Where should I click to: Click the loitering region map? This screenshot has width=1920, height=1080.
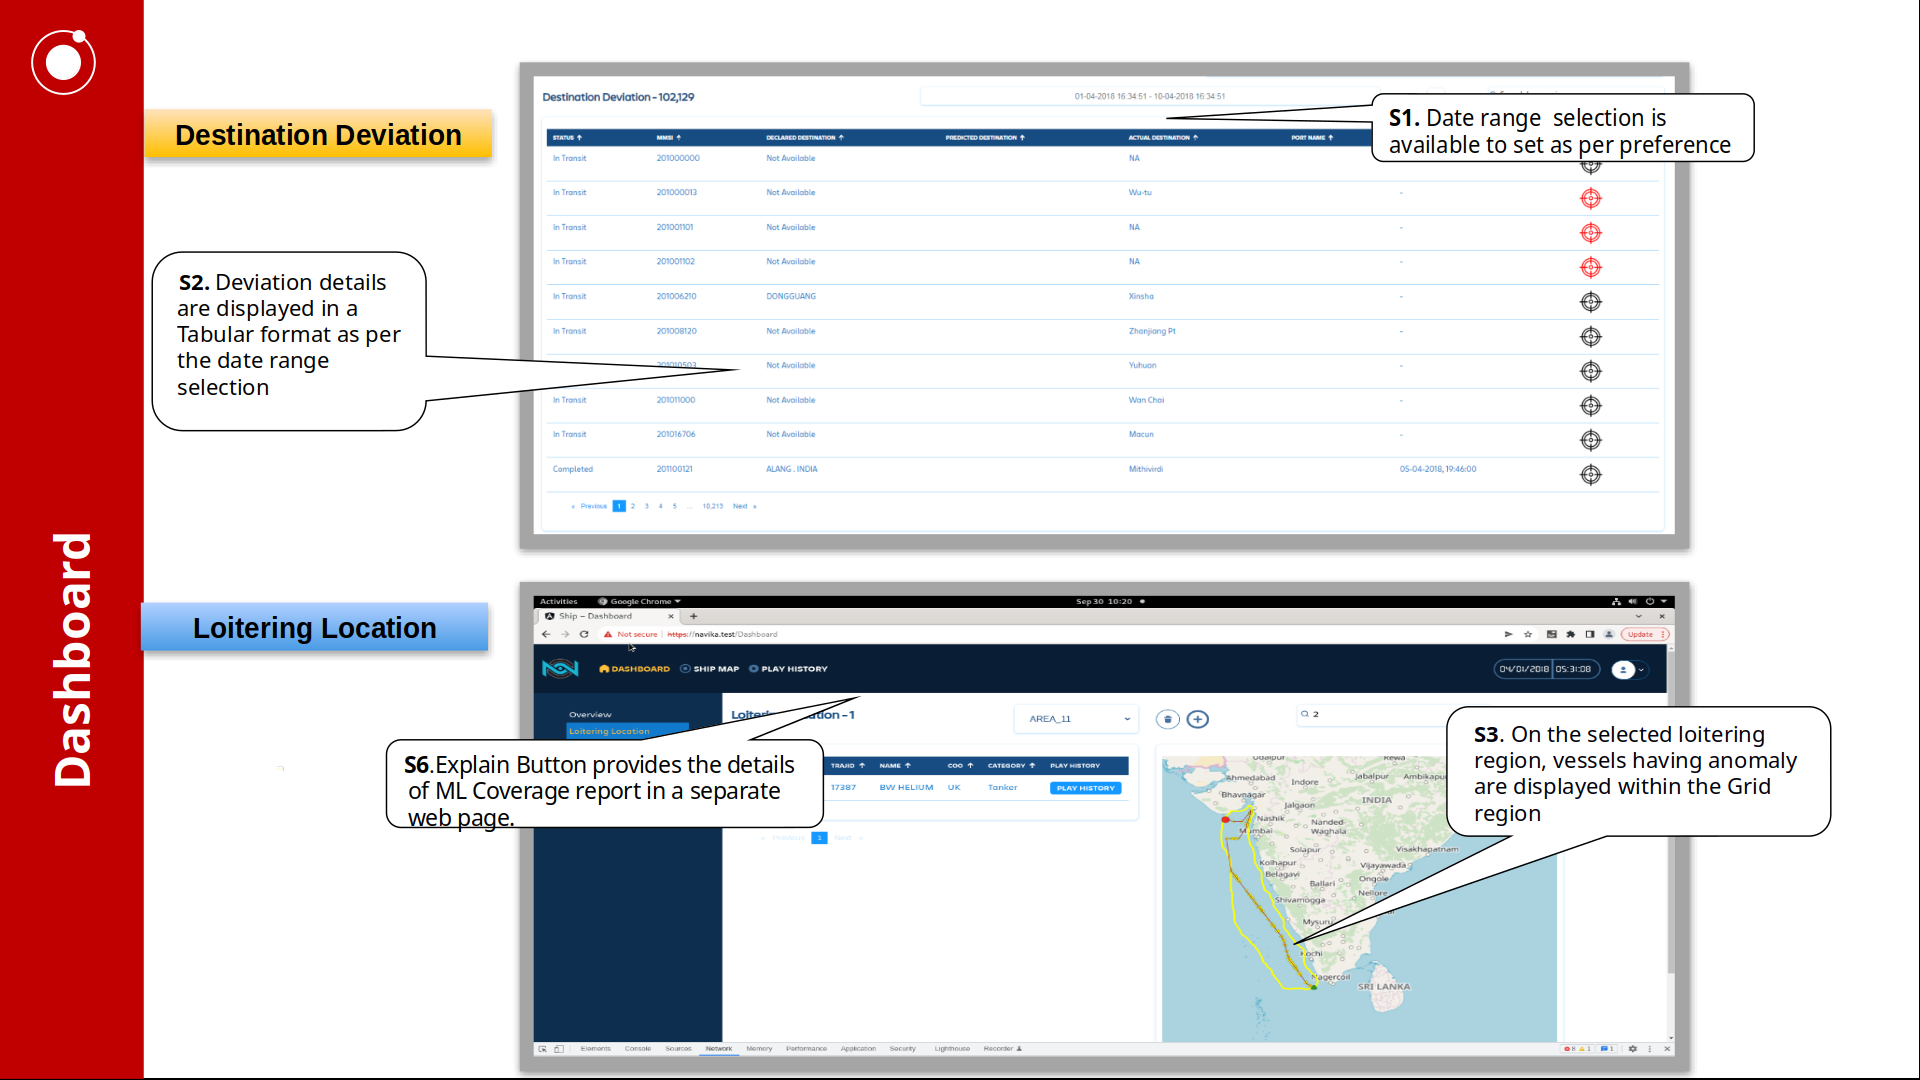pos(1359,900)
